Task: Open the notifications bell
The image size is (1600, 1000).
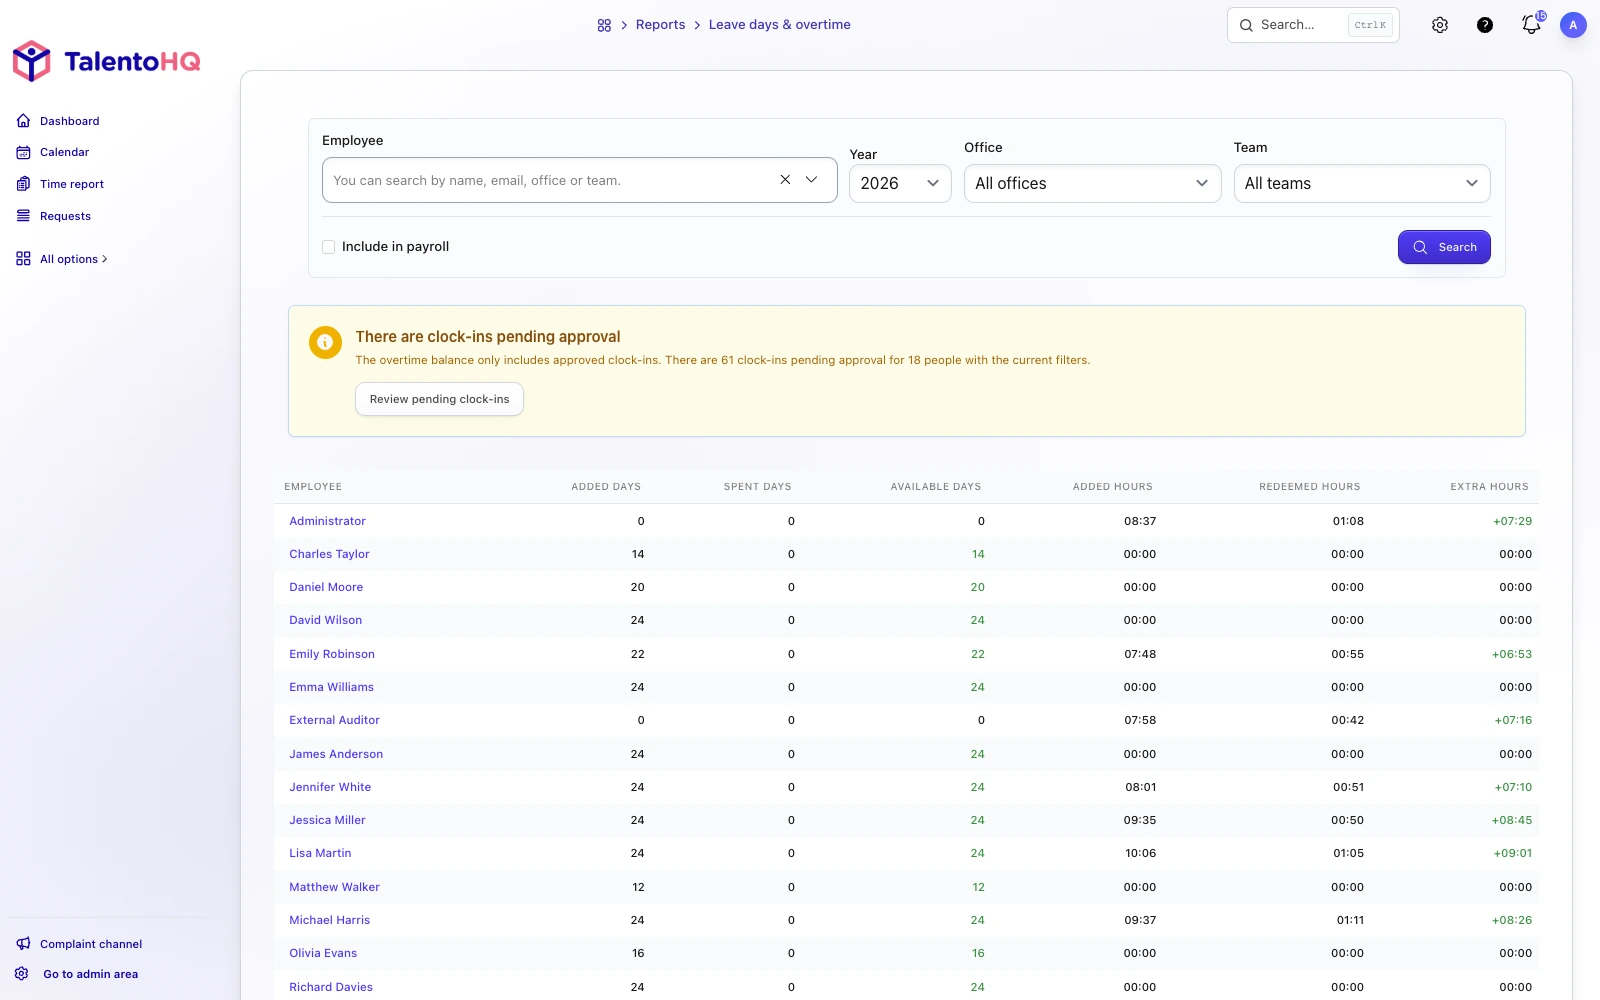Action: click(x=1531, y=25)
